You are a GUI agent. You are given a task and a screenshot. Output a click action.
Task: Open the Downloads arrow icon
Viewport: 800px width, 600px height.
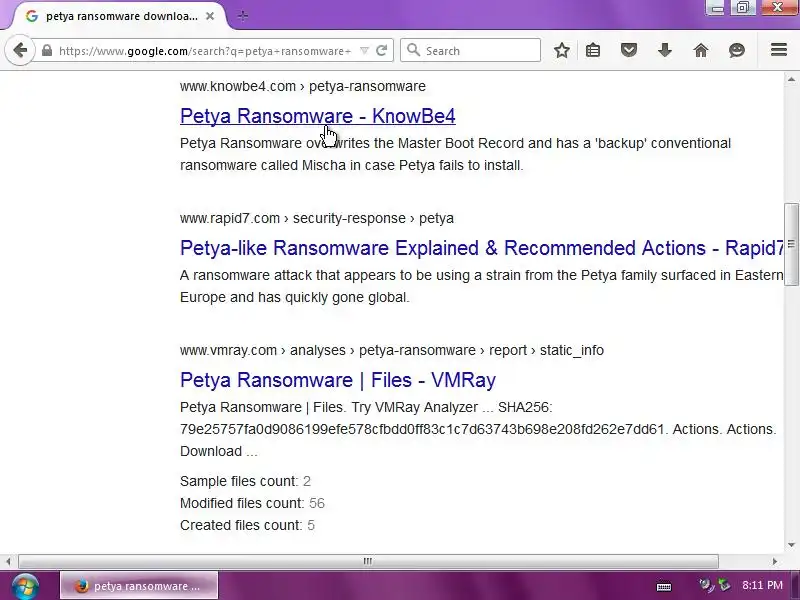pyautogui.click(x=665, y=50)
